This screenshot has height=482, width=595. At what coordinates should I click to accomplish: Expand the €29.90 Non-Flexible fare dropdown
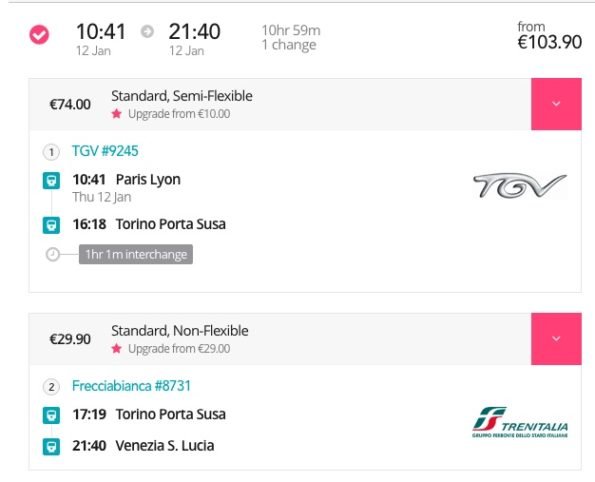click(556, 339)
